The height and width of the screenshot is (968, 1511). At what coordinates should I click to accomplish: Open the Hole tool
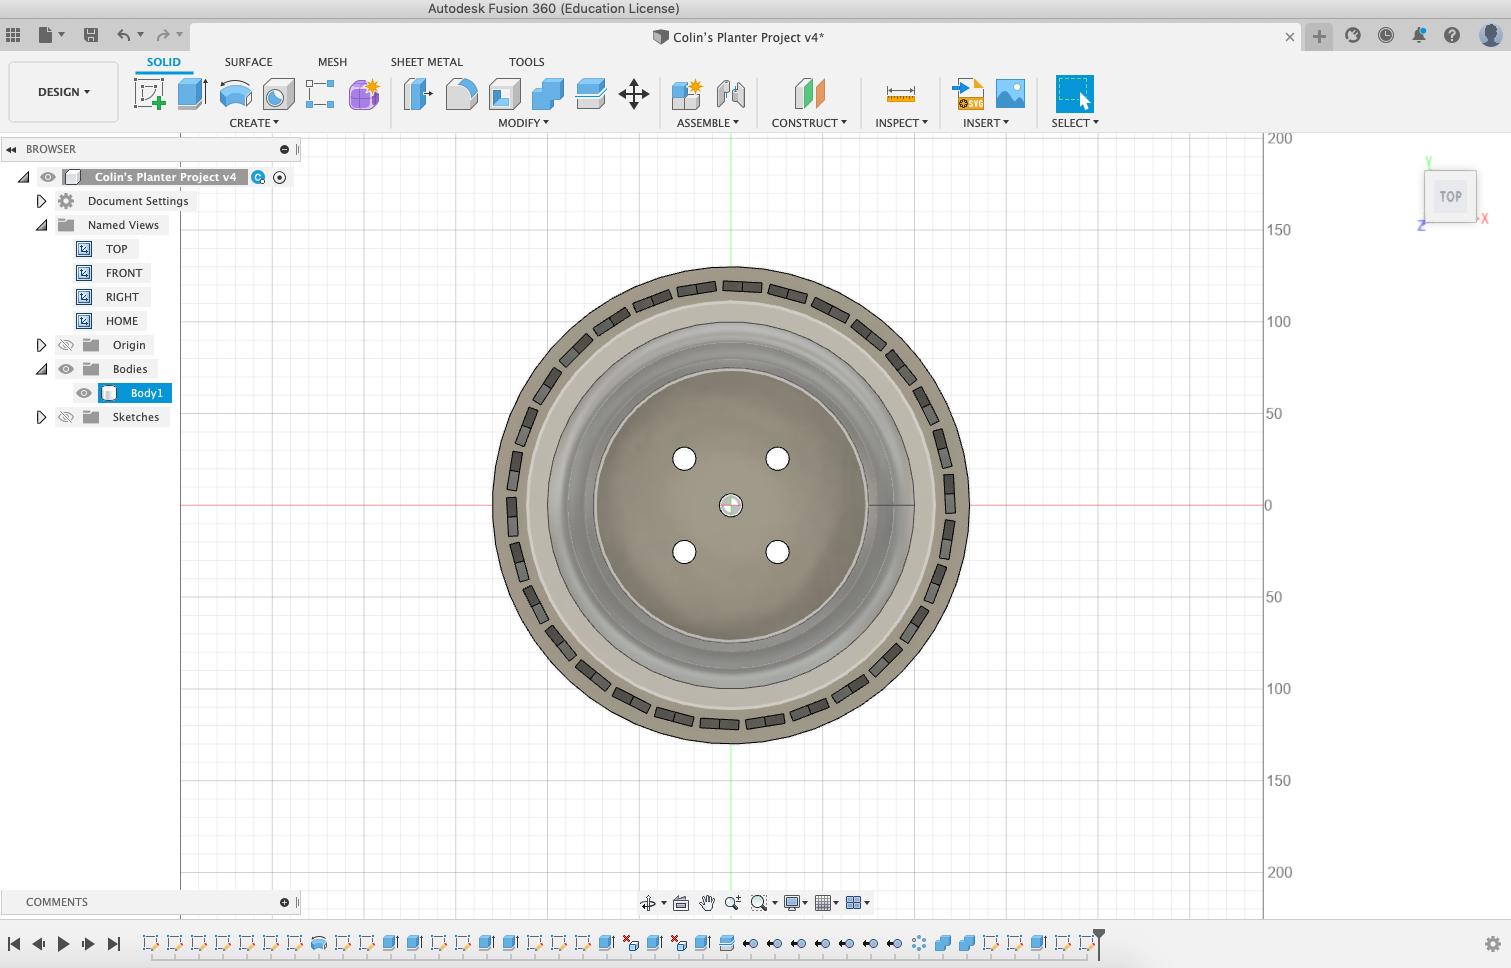coord(278,93)
